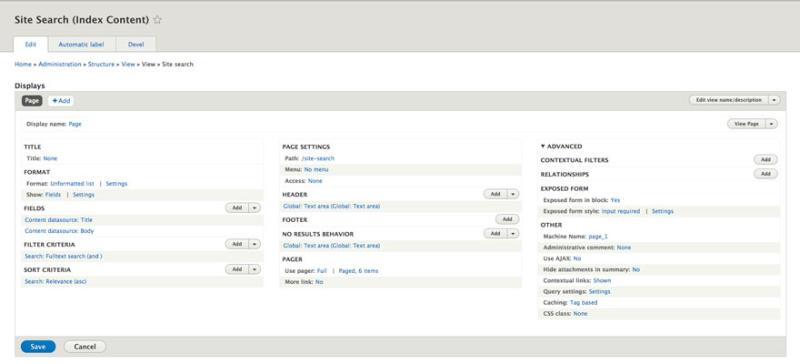
Task: Change Title value None
Action: 50,159
